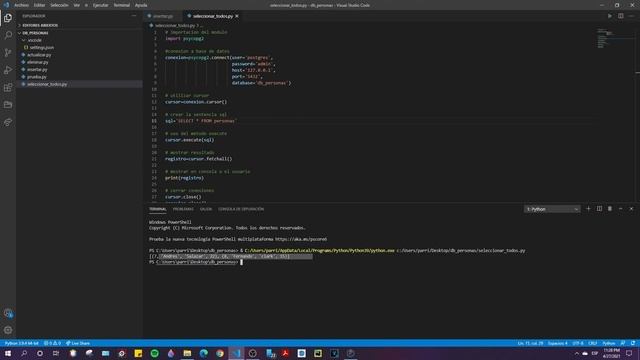Change the CRLF line ending setting
The width and height of the screenshot is (640, 360).
593,343
